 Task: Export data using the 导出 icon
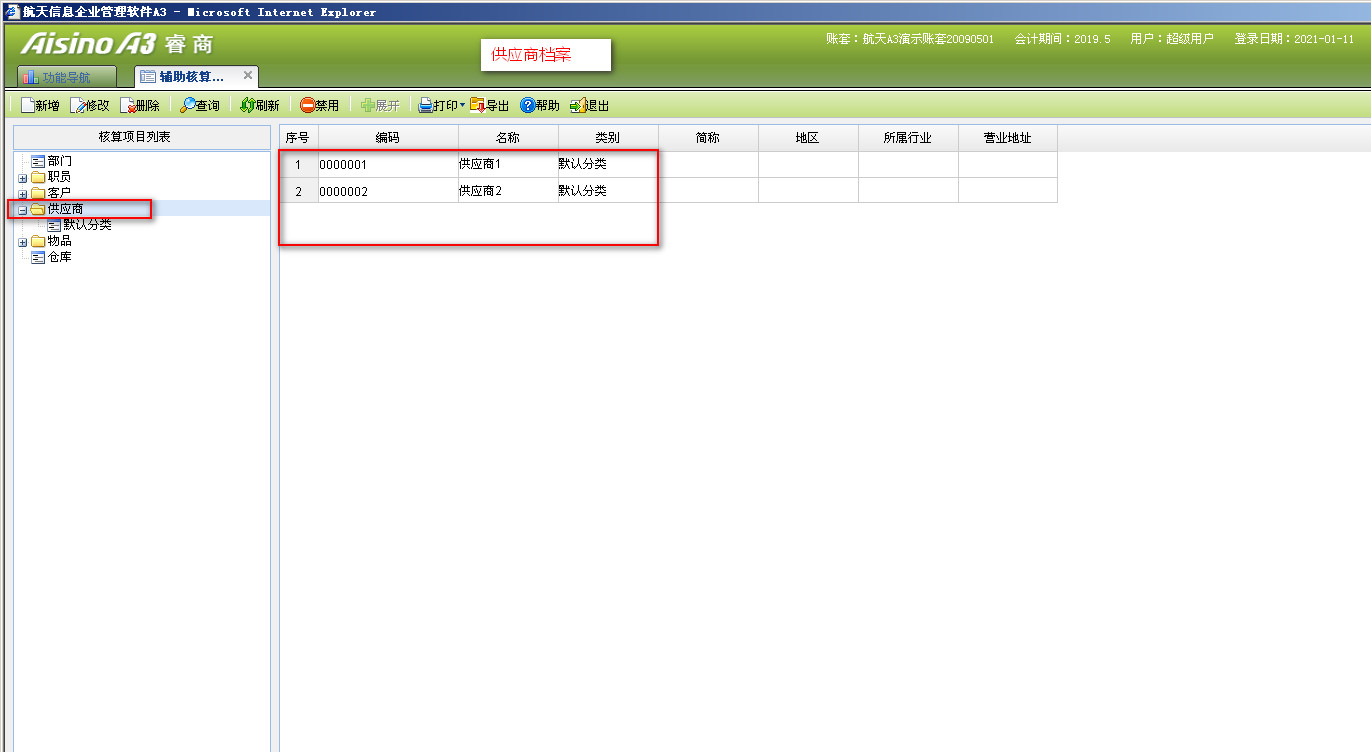478,105
